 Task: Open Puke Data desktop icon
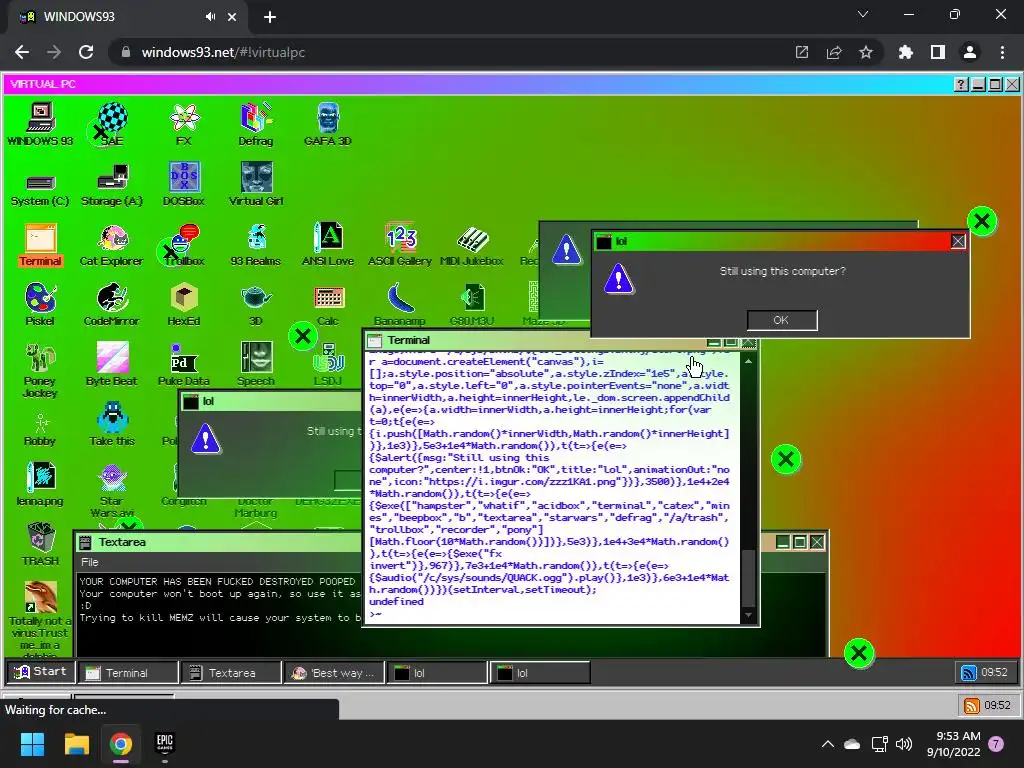coord(184,364)
